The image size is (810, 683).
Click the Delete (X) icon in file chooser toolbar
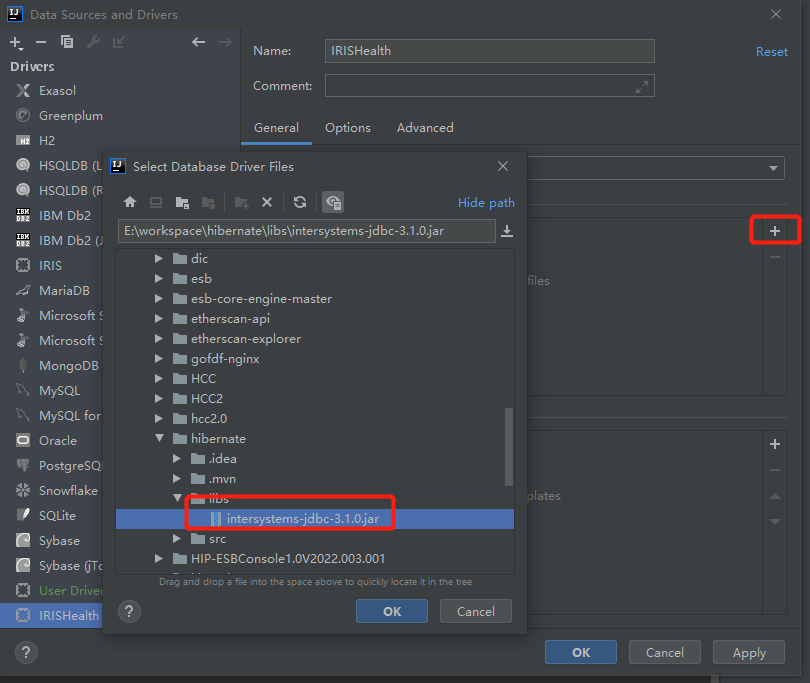pyautogui.click(x=267, y=202)
